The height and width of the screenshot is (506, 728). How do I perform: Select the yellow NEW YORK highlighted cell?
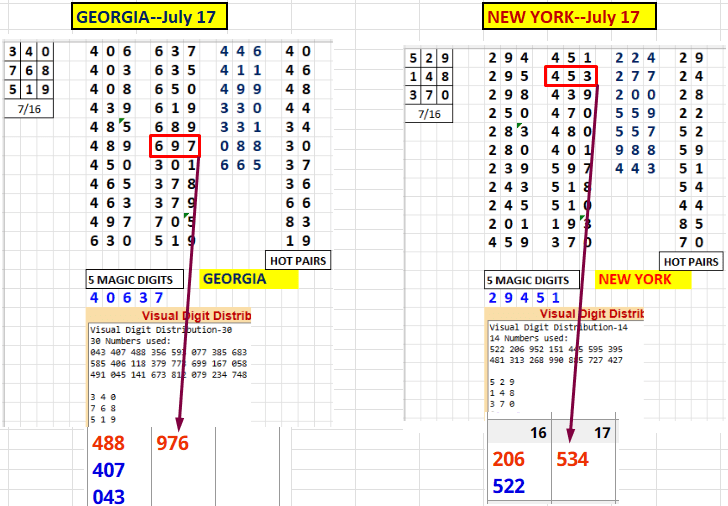(x=634, y=280)
